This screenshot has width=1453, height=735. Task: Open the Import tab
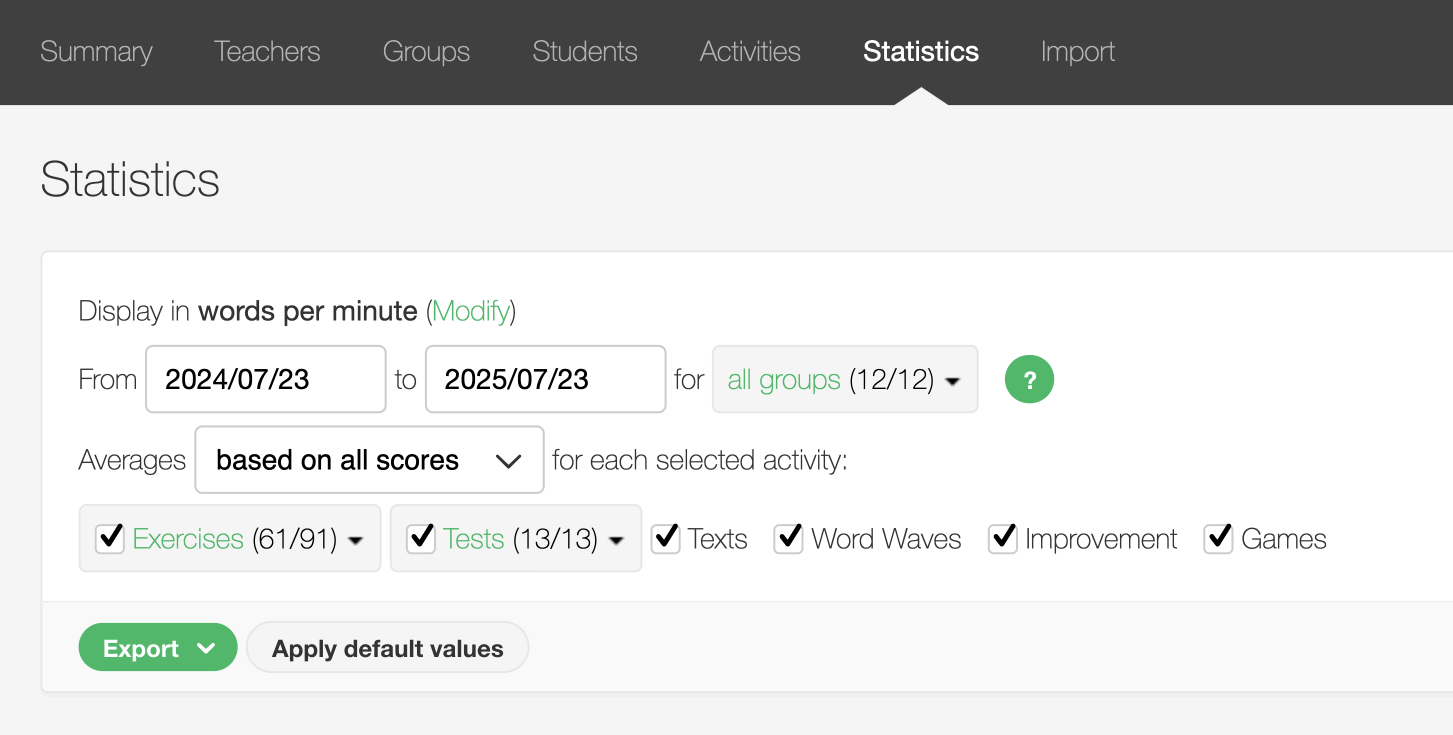point(1077,52)
